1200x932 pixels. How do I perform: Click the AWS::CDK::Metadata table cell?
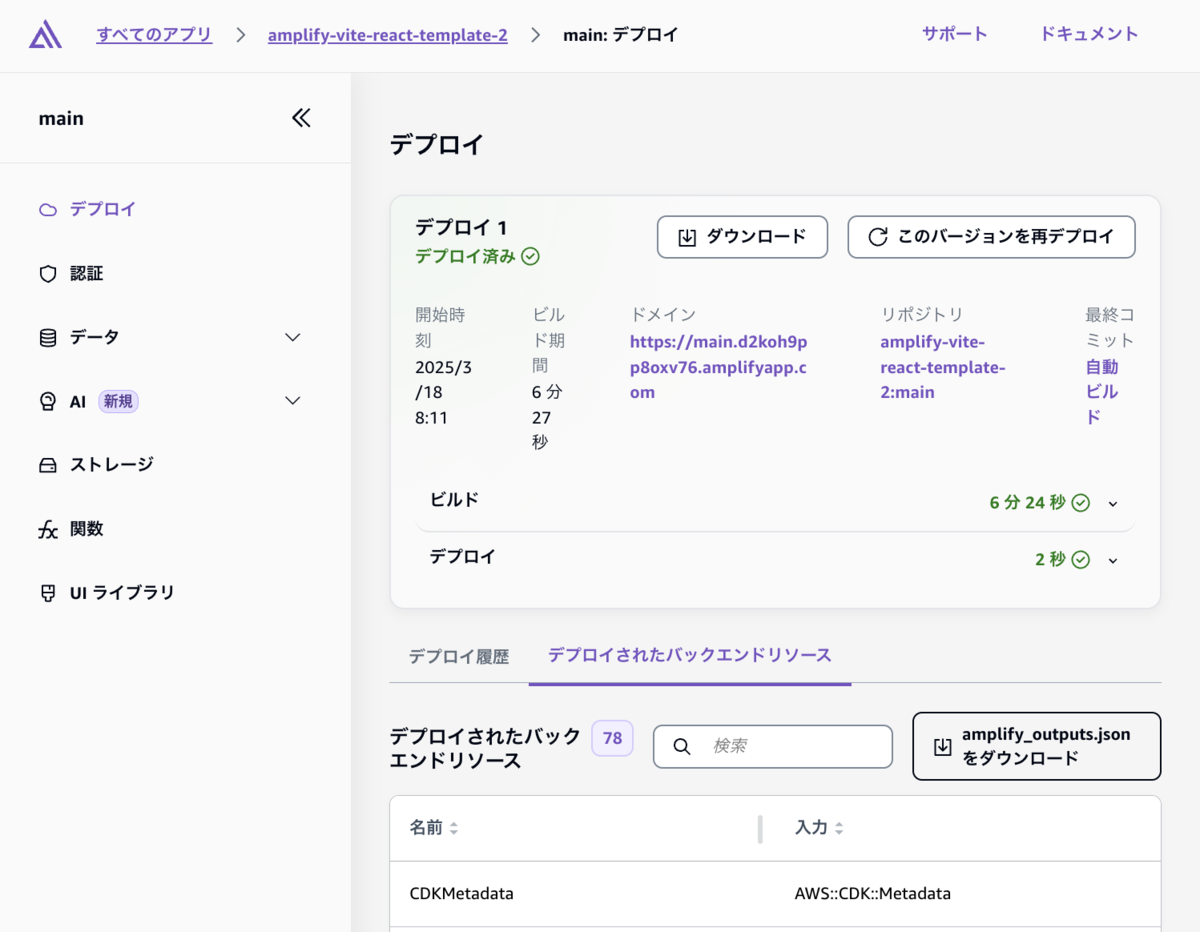pyautogui.click(x=872, y=894)
